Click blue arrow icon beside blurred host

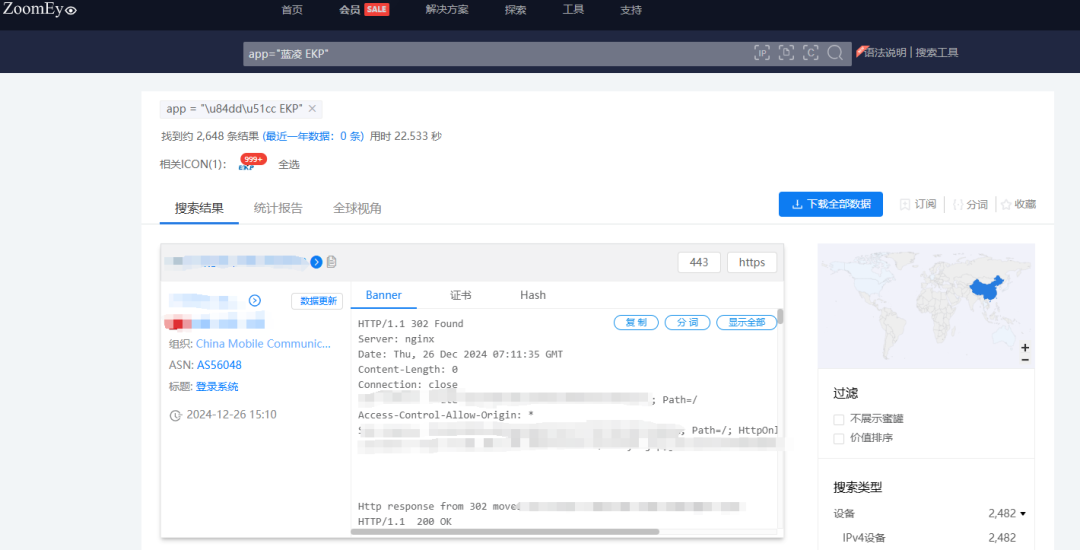coord(316,262)
